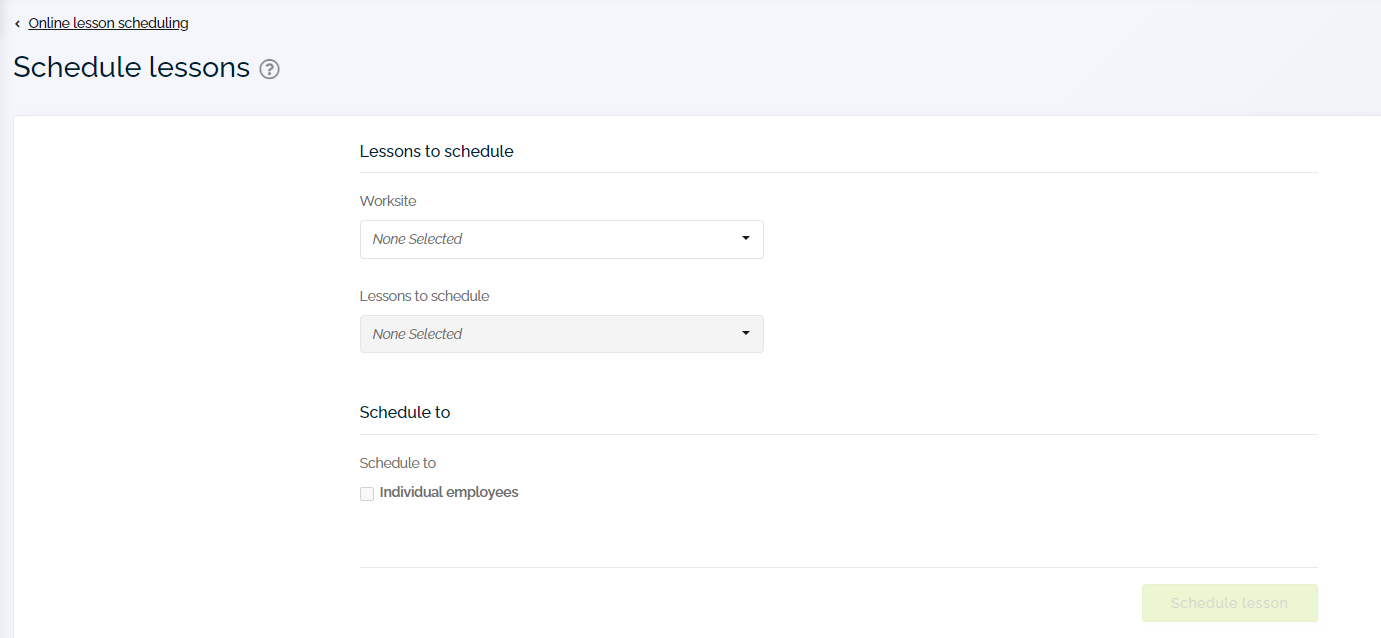The width and height of the screenshot is (1381, 638).
Task: Check Individual employees under Schedule to
Action: (x=367, y=493)
